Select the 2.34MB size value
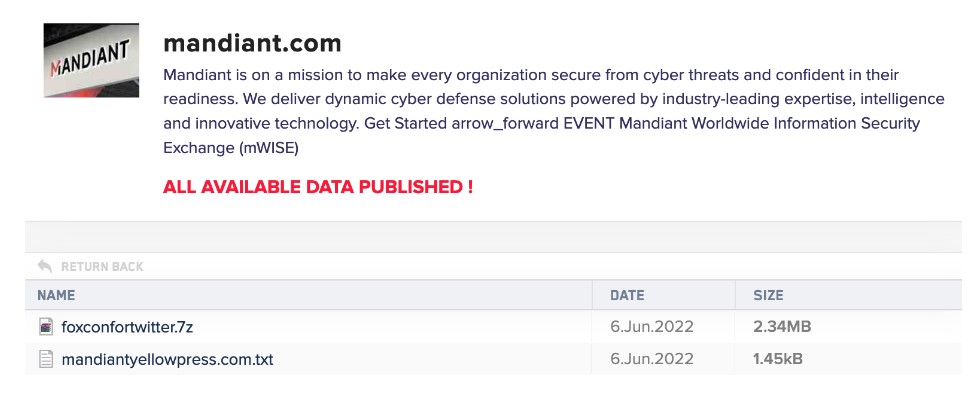This screenshot has height=394, width=979. pos(782,327)
